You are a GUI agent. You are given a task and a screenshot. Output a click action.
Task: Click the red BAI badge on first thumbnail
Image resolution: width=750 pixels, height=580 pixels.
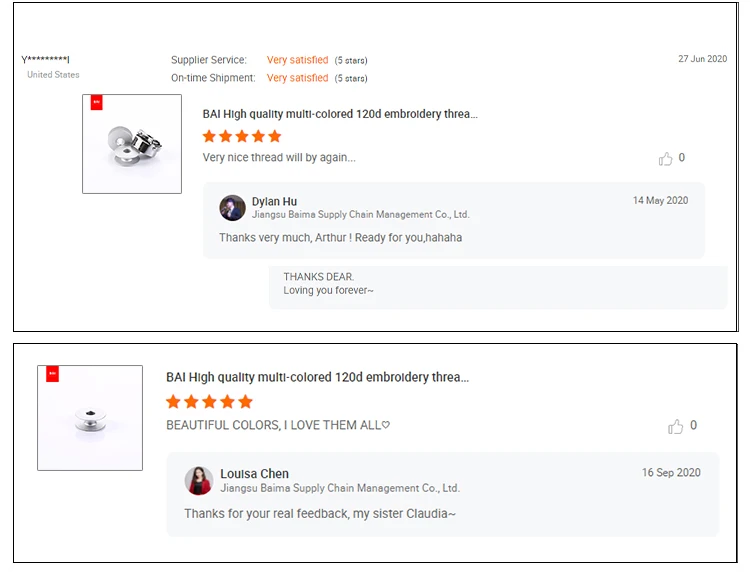97,102
